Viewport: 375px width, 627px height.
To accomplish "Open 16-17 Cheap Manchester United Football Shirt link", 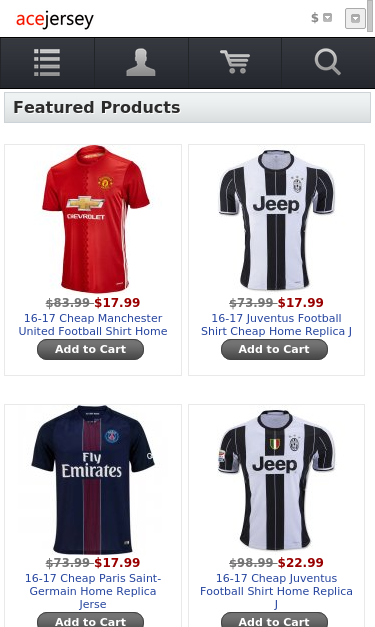I will (x=93, y=325).
